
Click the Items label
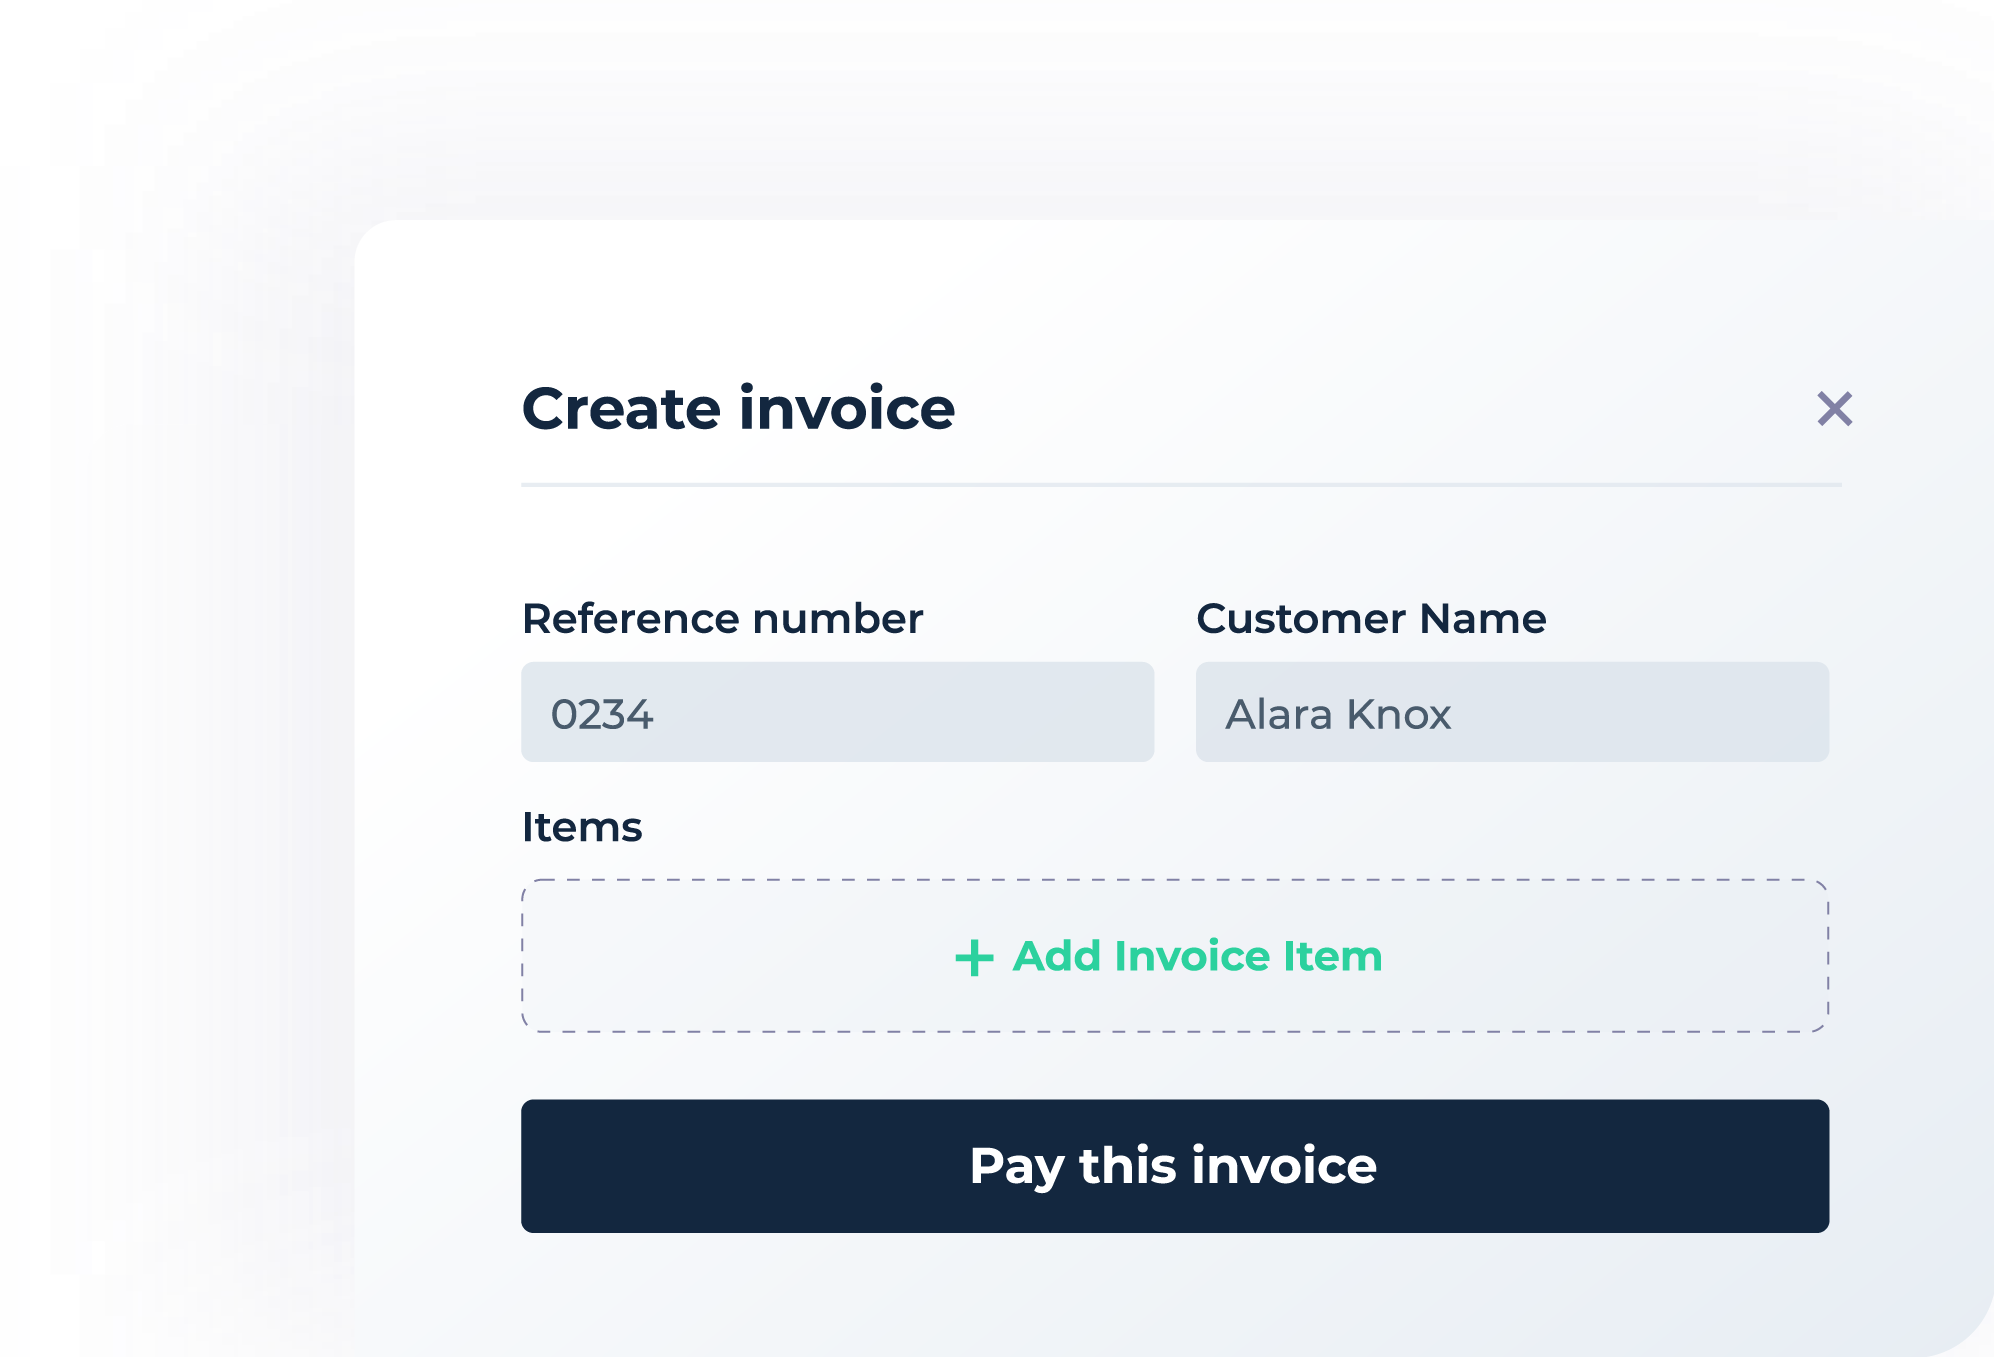582,828
